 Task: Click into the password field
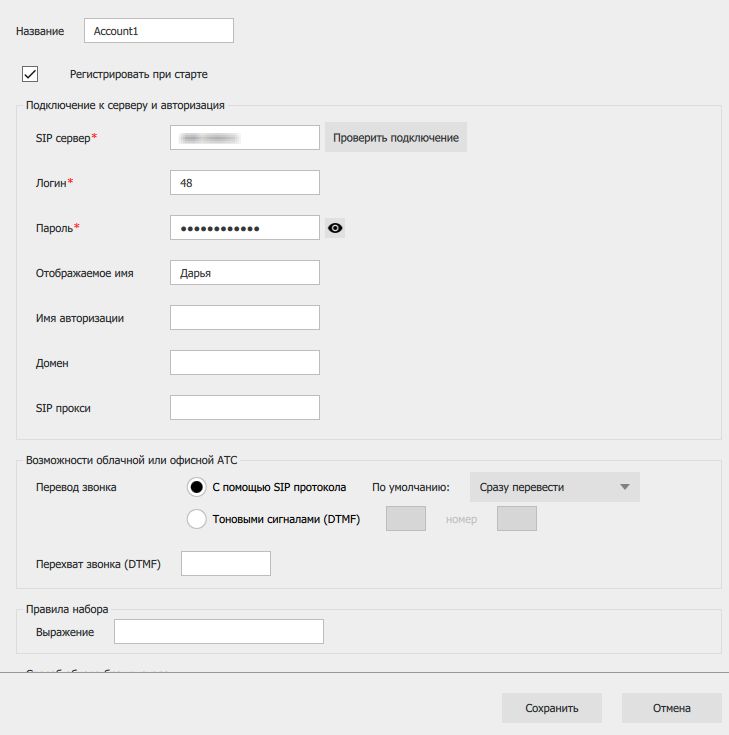click(245, 228)
